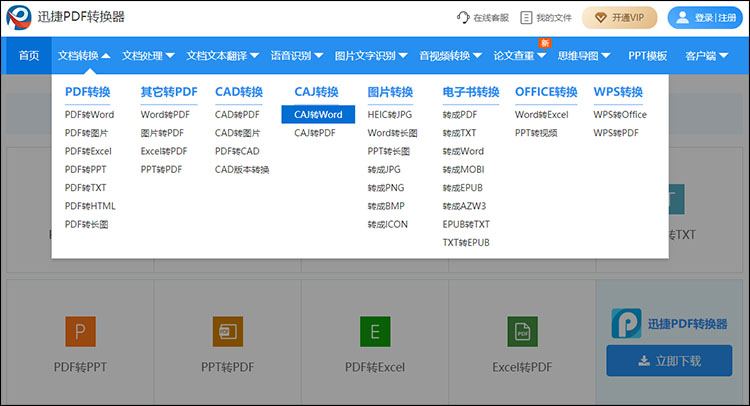Choose 转成ICON entry
Screen dimensions: 750x406
387,224
